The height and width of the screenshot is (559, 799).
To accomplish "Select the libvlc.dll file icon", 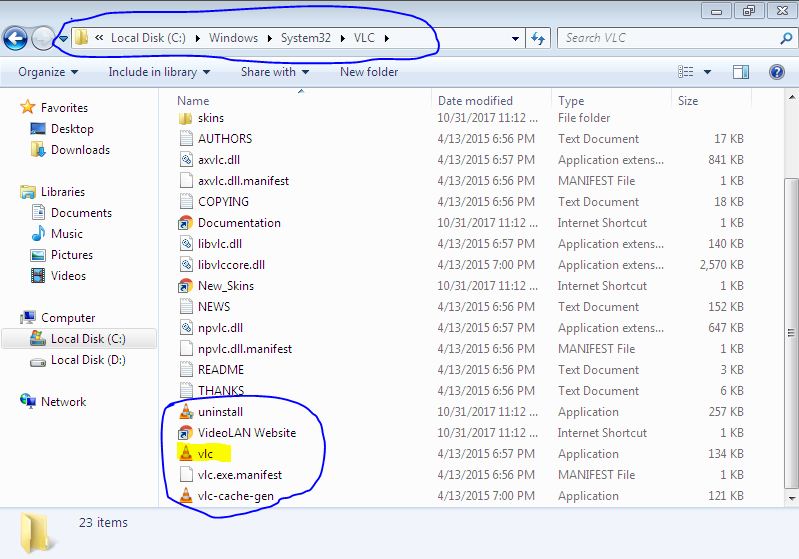I will click(186, 244).
